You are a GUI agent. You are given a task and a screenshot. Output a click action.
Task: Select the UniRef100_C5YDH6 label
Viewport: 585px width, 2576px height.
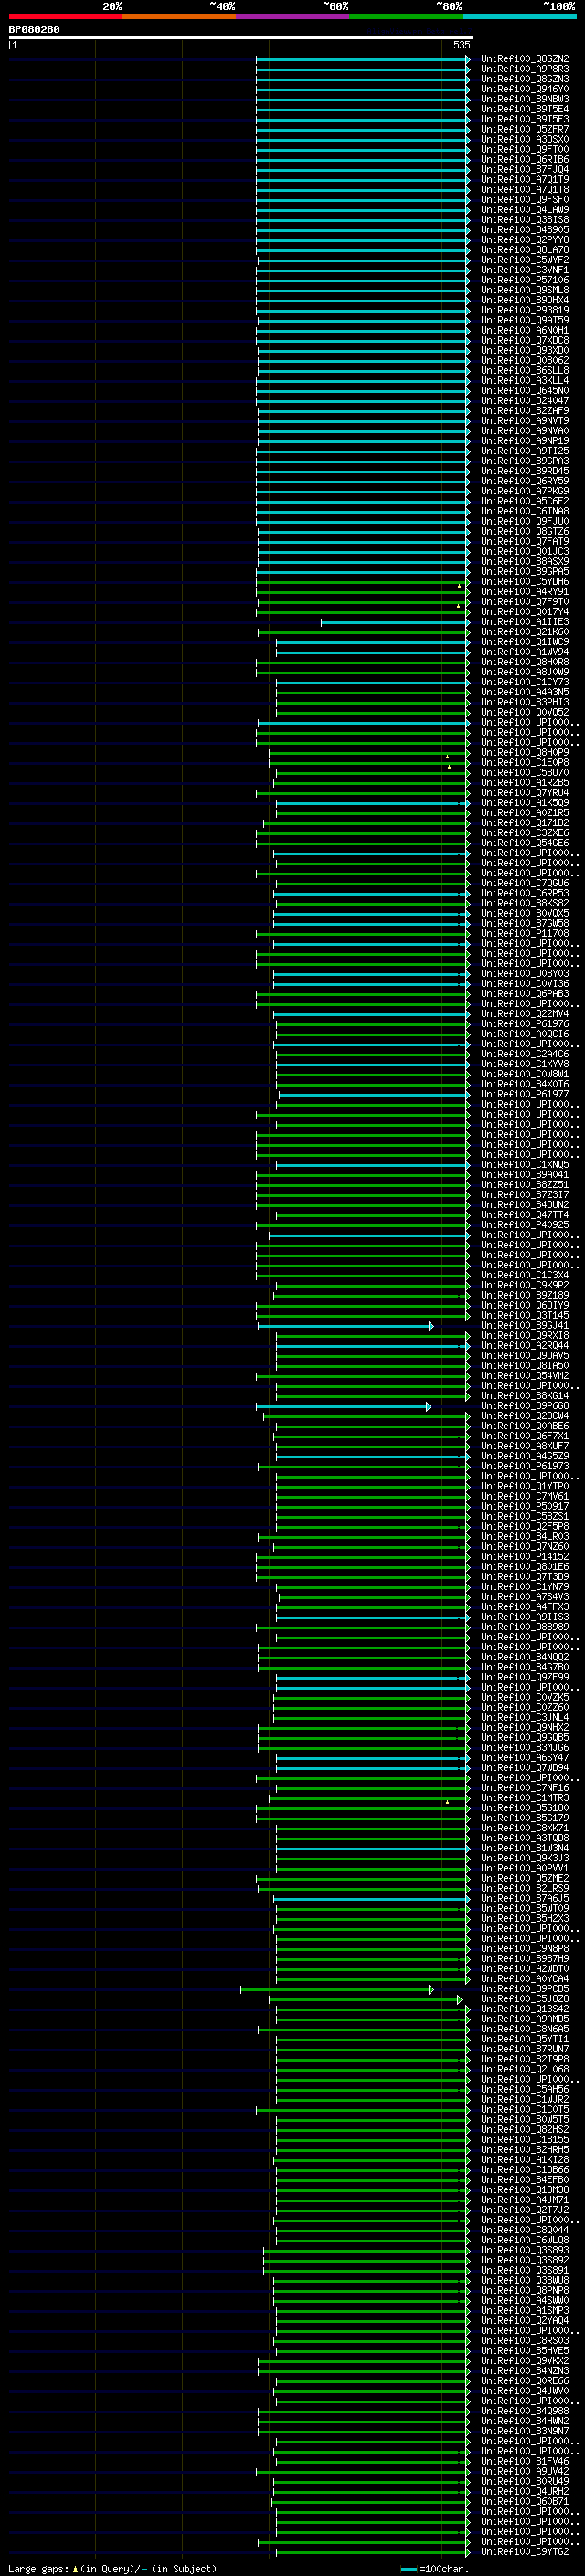[525, 582]
